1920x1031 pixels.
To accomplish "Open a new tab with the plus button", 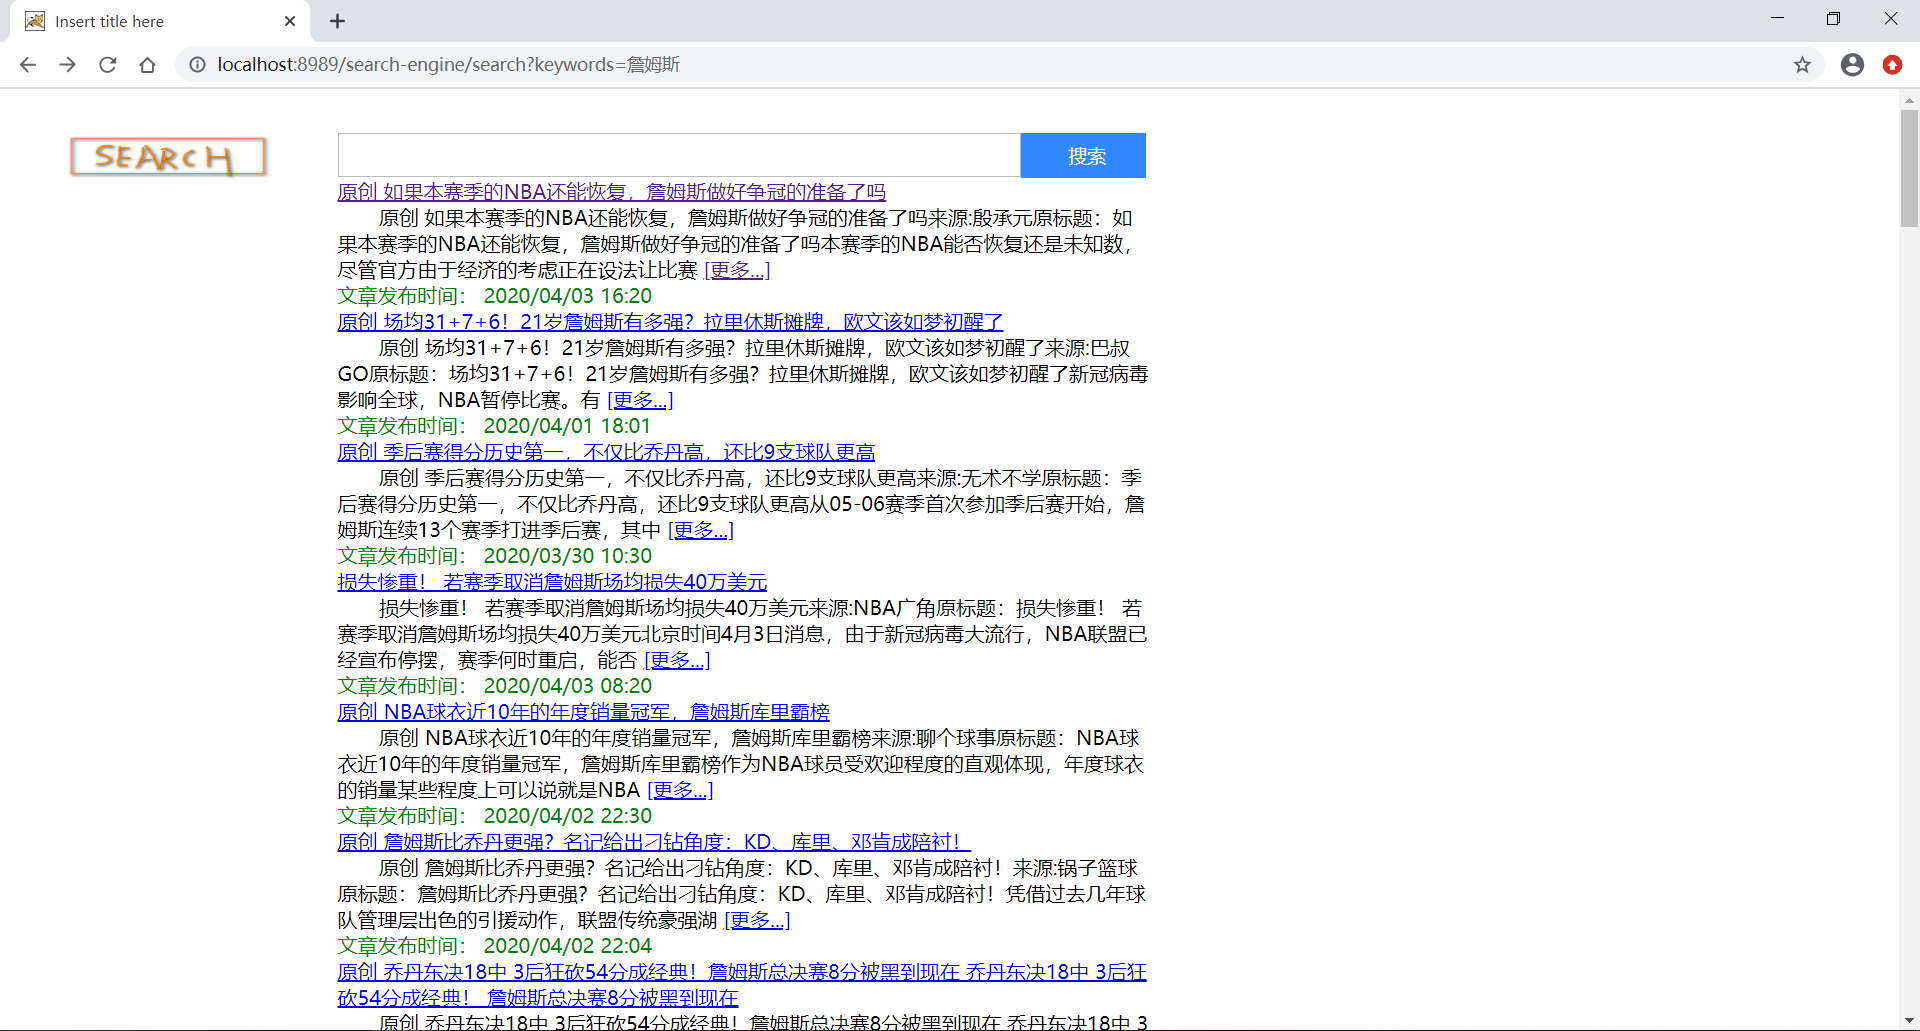I will 337,21.
